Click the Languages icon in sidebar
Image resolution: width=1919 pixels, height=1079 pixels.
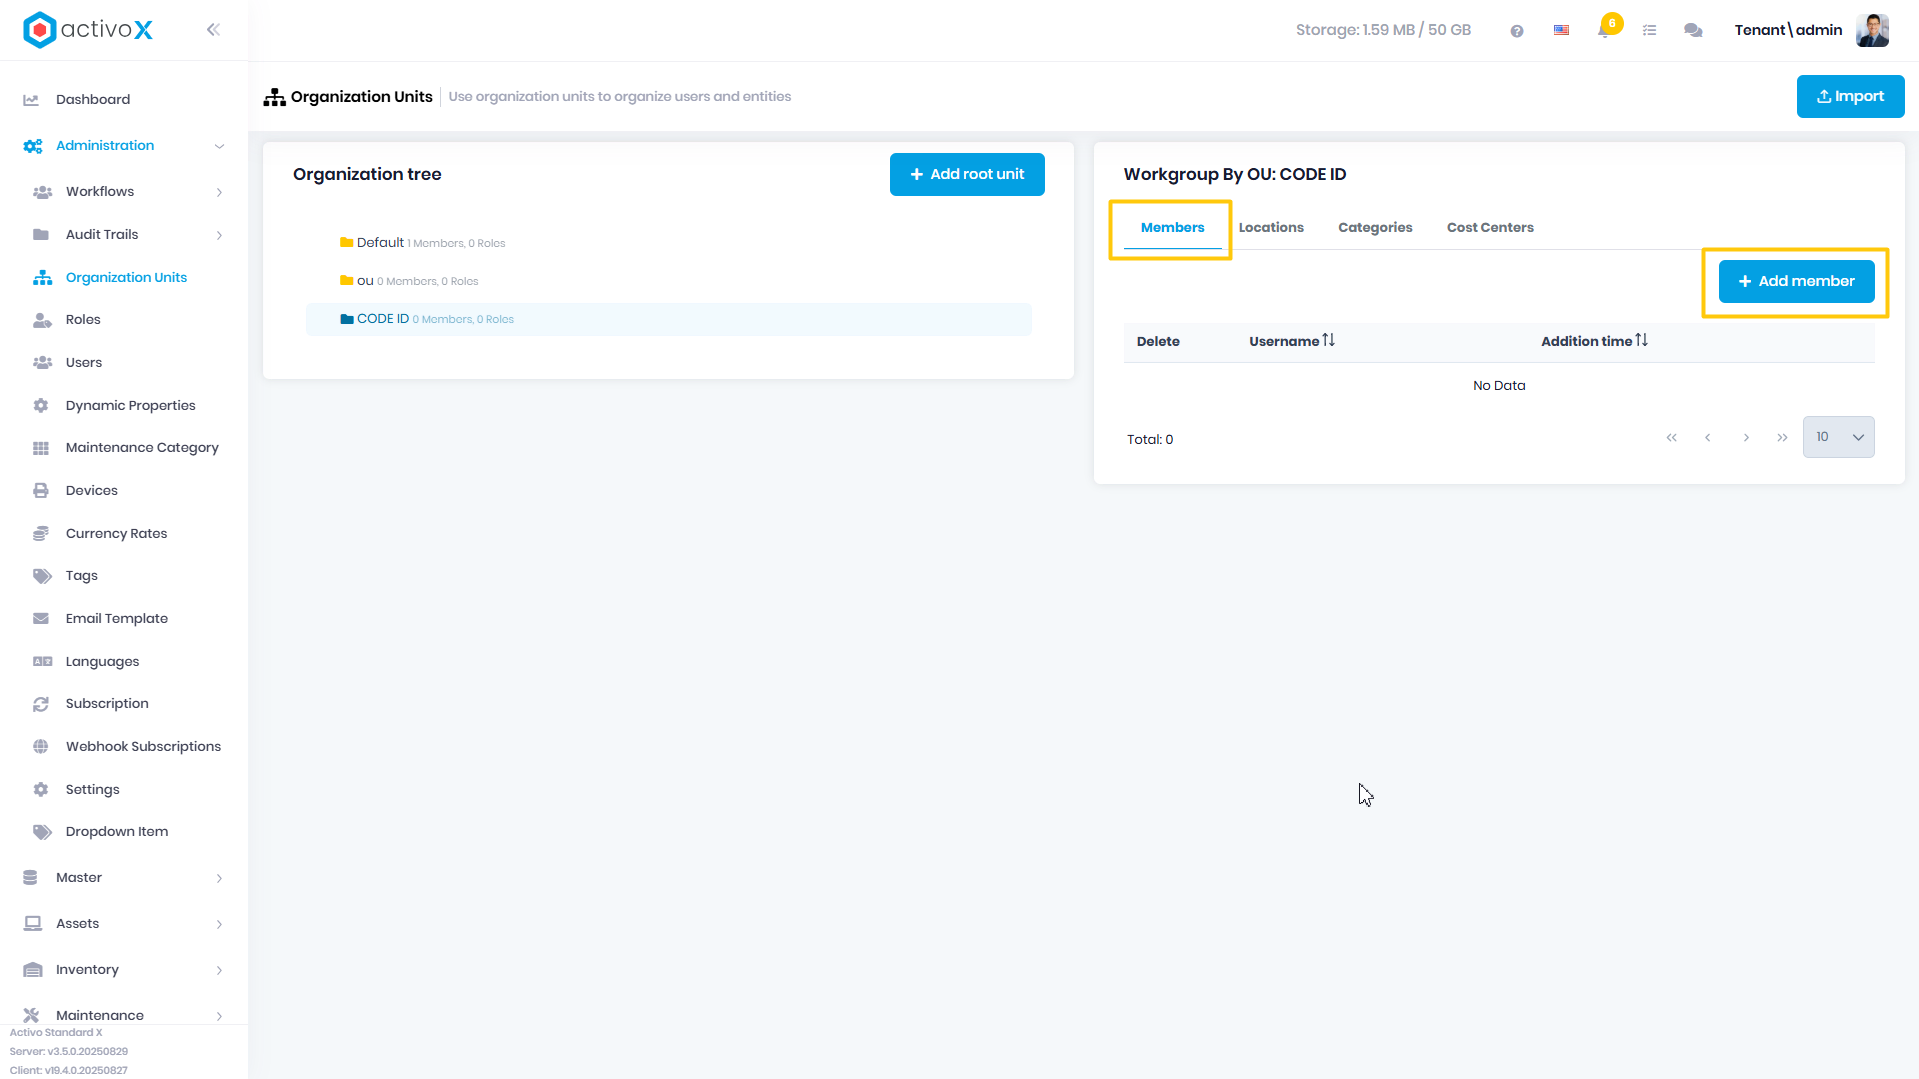tap(42, 662)
